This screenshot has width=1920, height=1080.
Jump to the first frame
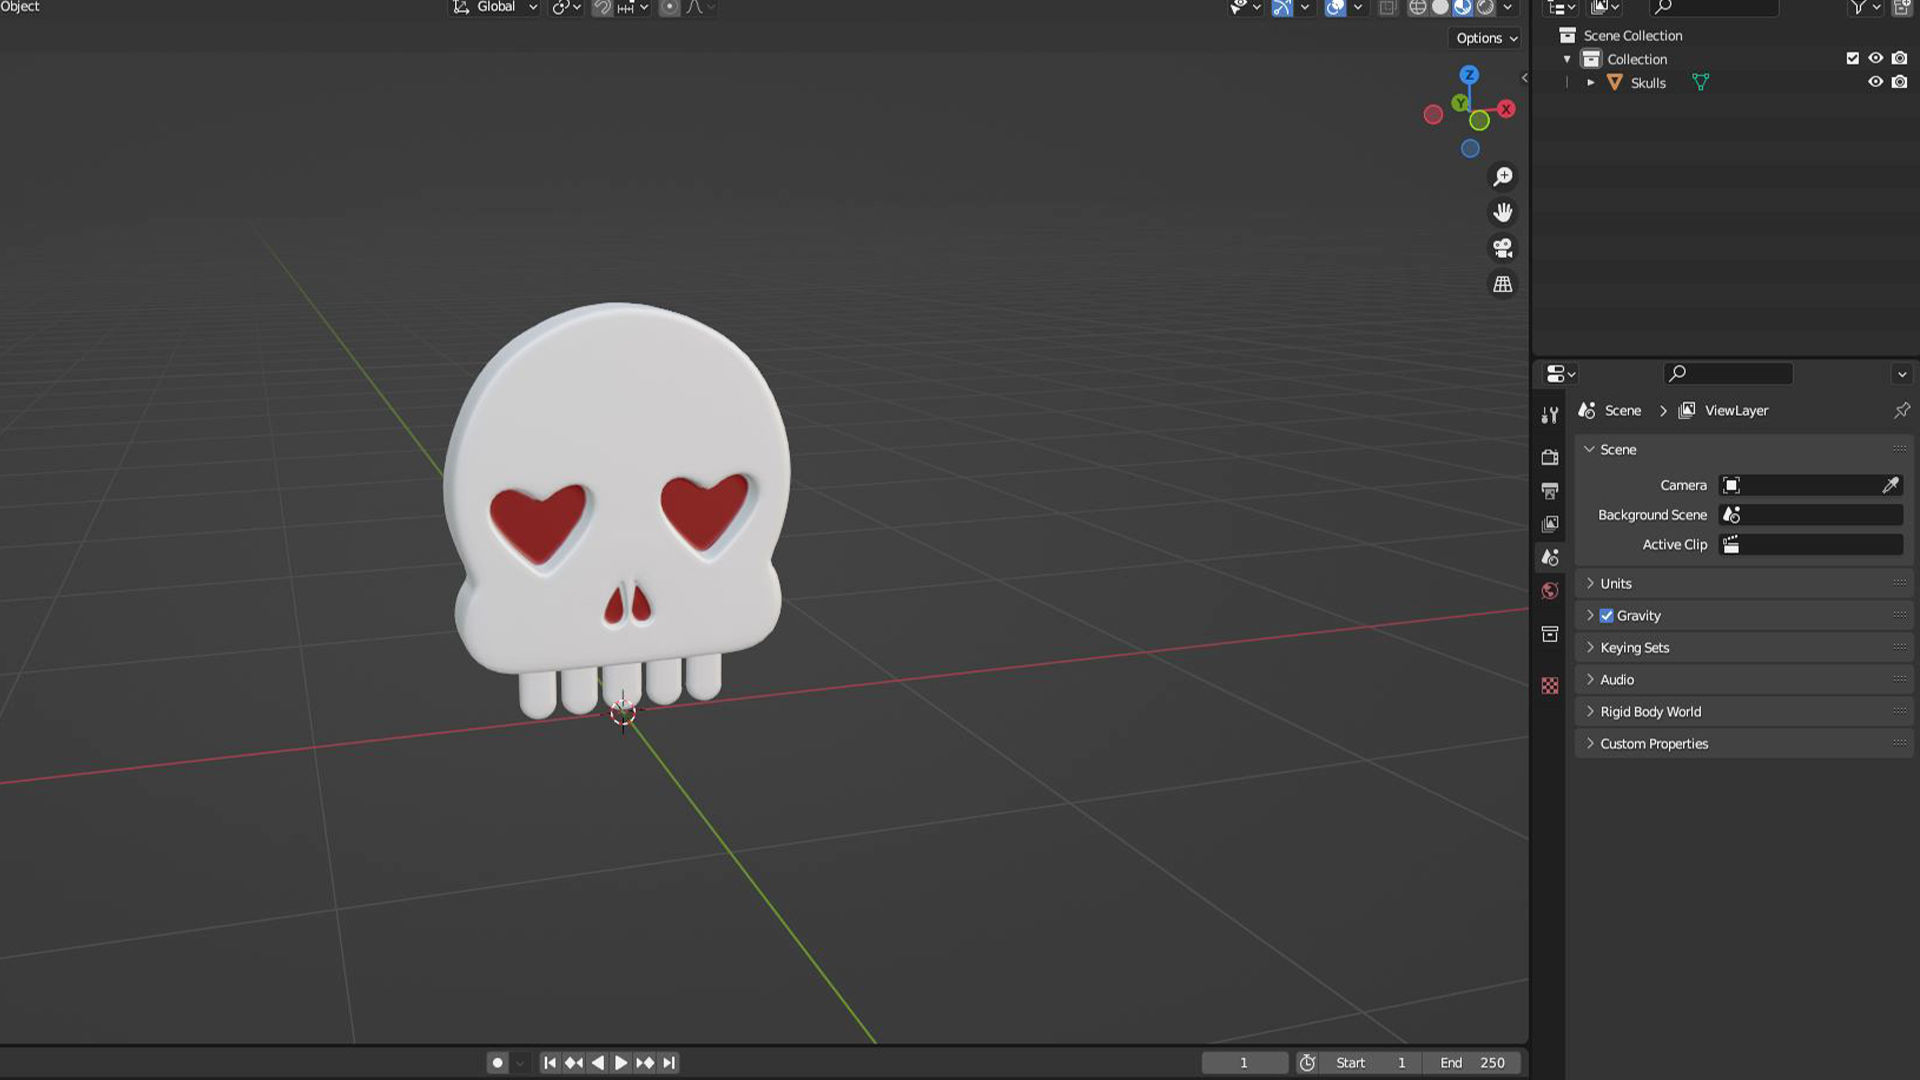tap(550, 1063)
